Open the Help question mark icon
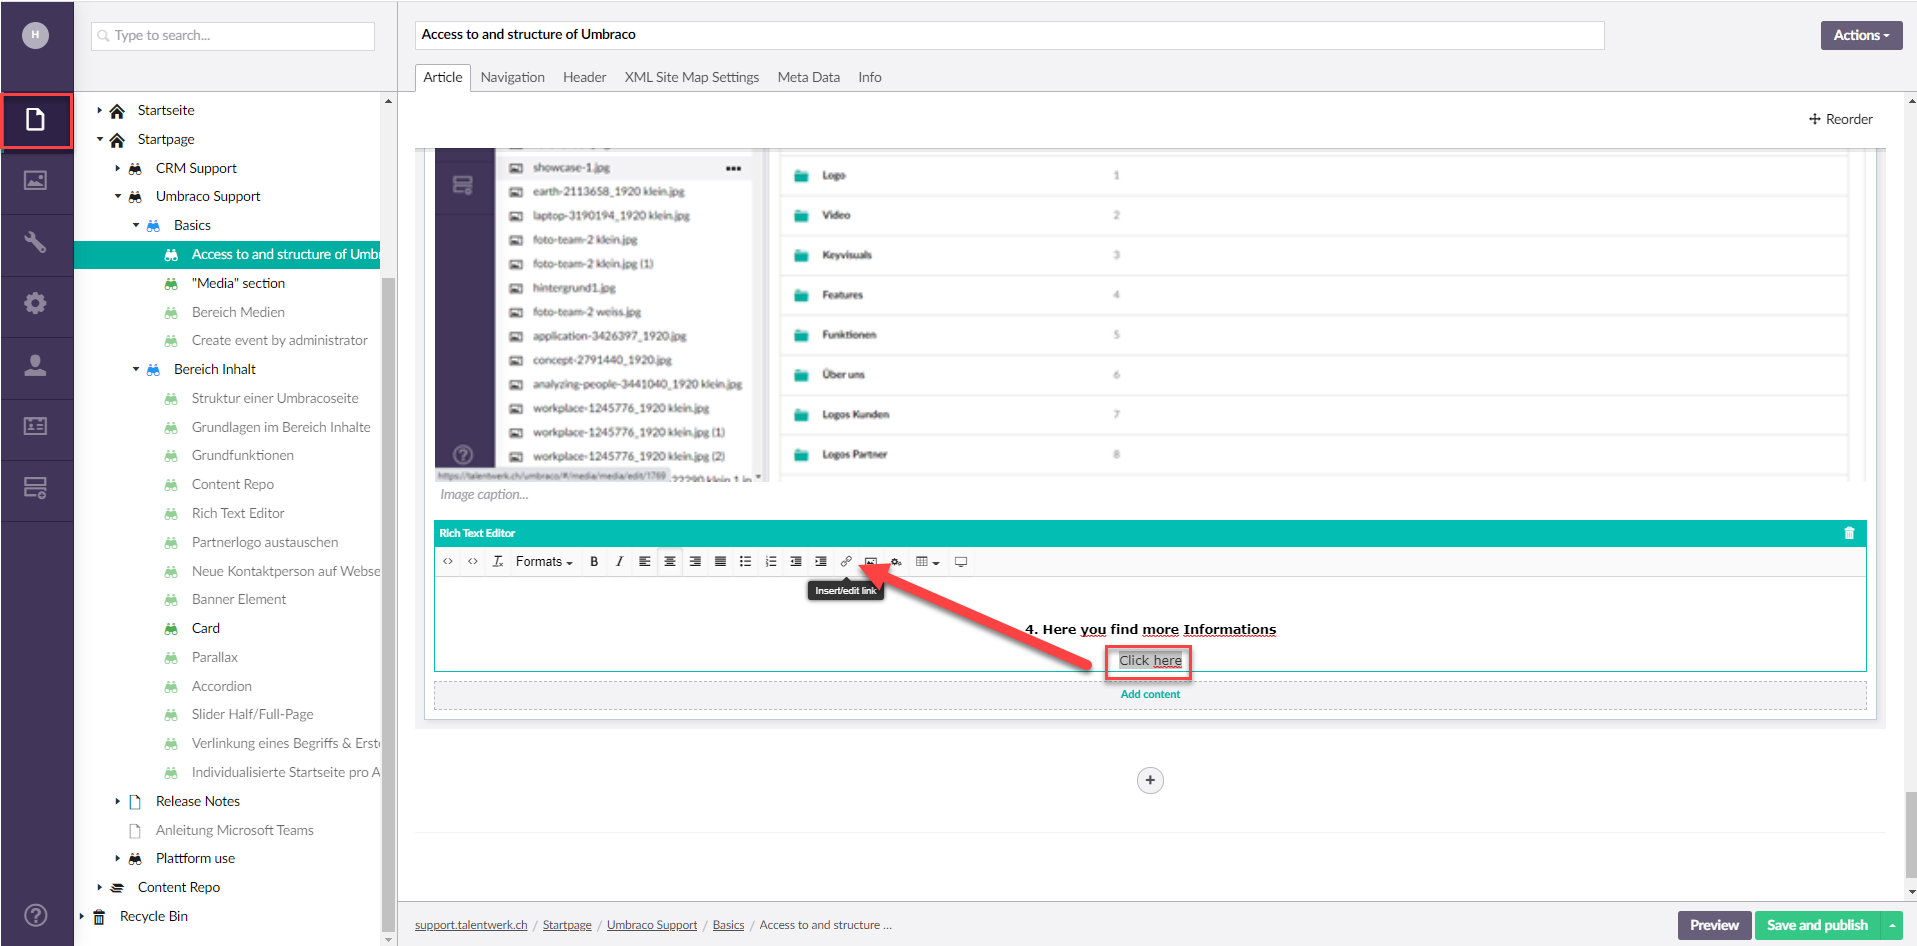Screen dimensions: 1917x946 [x=35, y=915]
